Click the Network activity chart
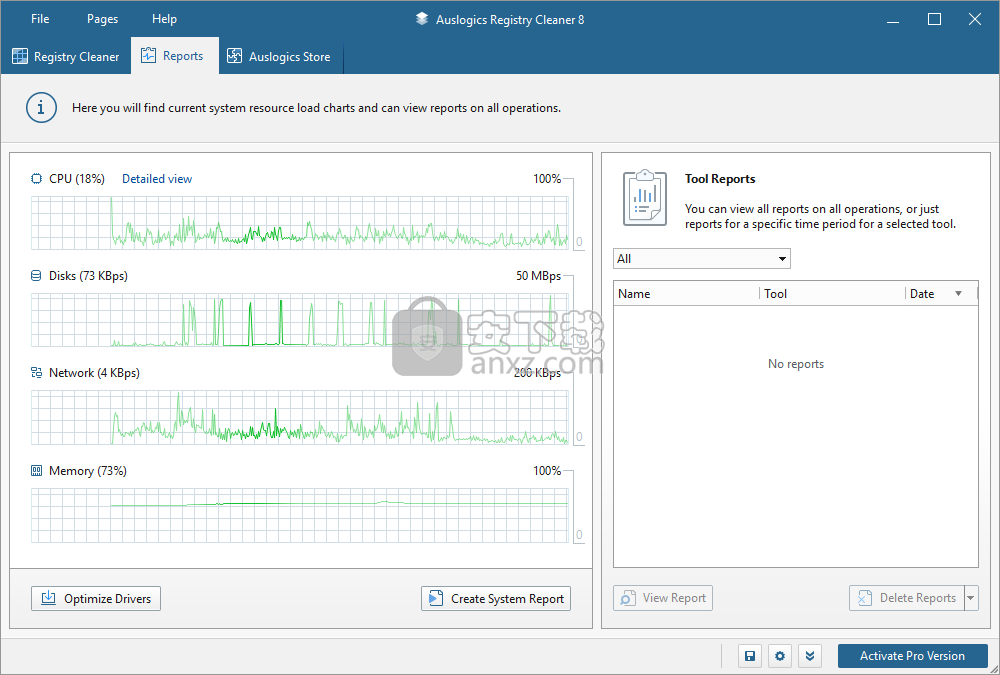Viewport: 1000px width, 675px height. pyautogui.click(x=300, y=417)
